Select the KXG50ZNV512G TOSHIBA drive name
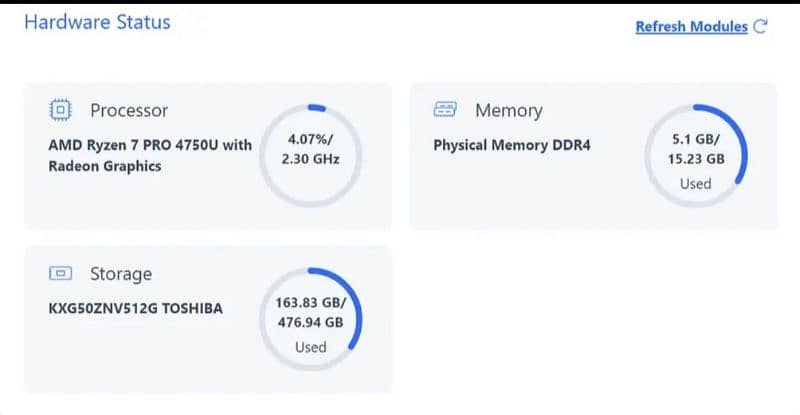 tap(136, 308)
